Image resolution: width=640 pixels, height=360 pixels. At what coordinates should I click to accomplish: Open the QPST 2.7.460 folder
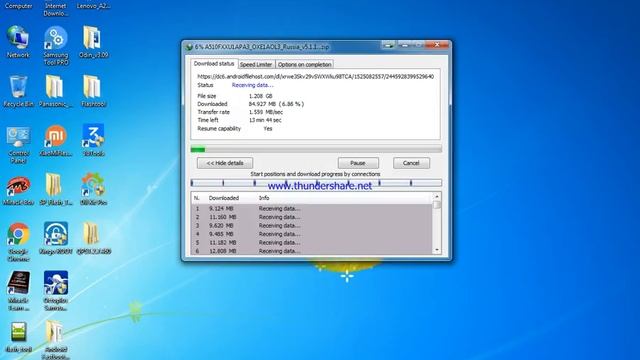click(x=93, y=238)
